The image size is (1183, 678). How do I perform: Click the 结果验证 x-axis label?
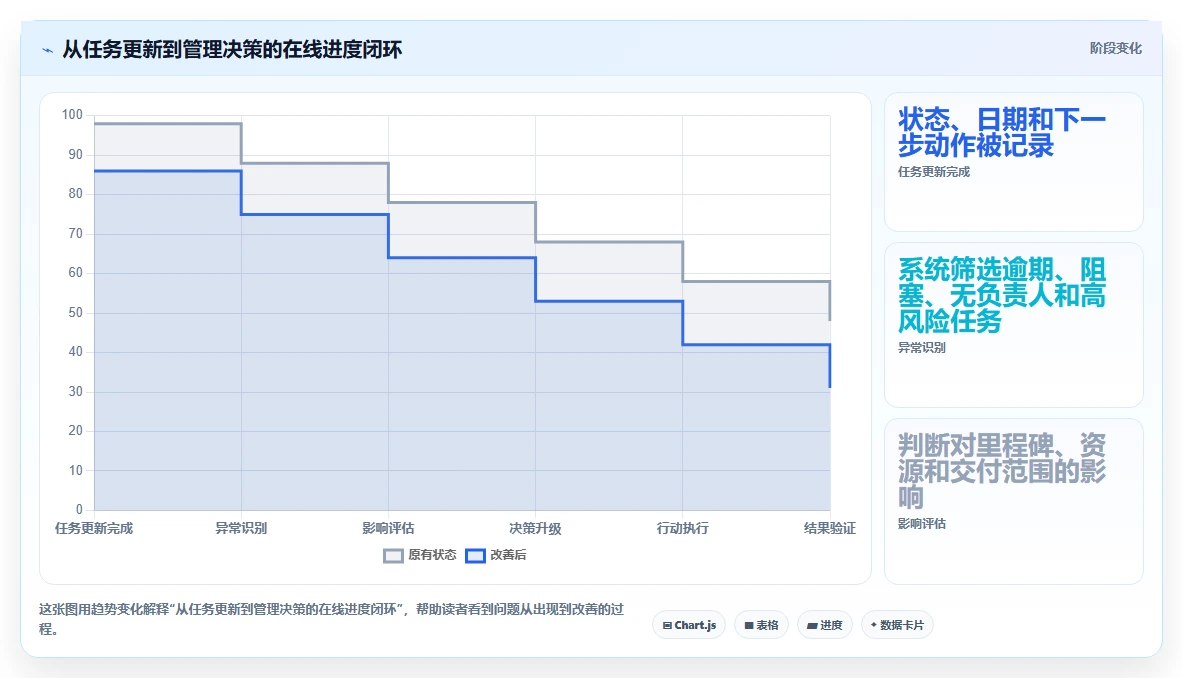[x=830, y=529]
